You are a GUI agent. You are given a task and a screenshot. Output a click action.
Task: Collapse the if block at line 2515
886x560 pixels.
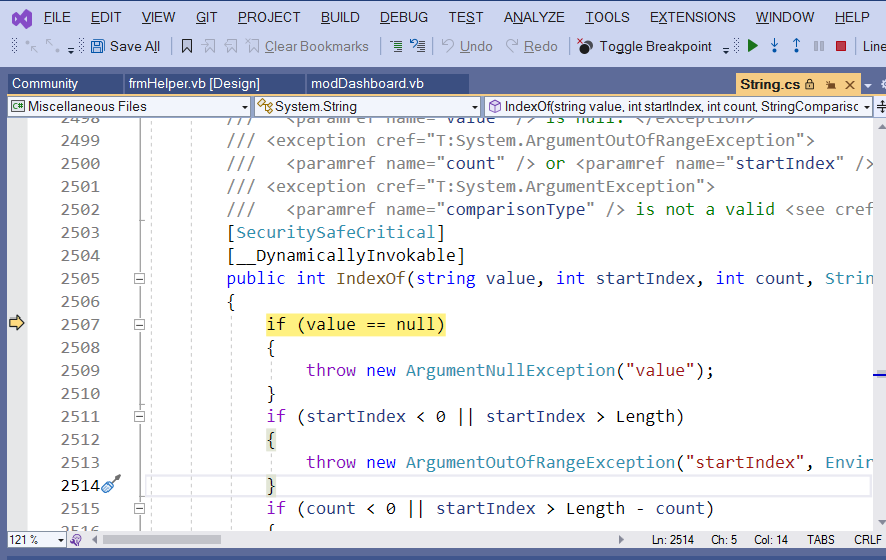pyautogui.click(x=139, y=509)
